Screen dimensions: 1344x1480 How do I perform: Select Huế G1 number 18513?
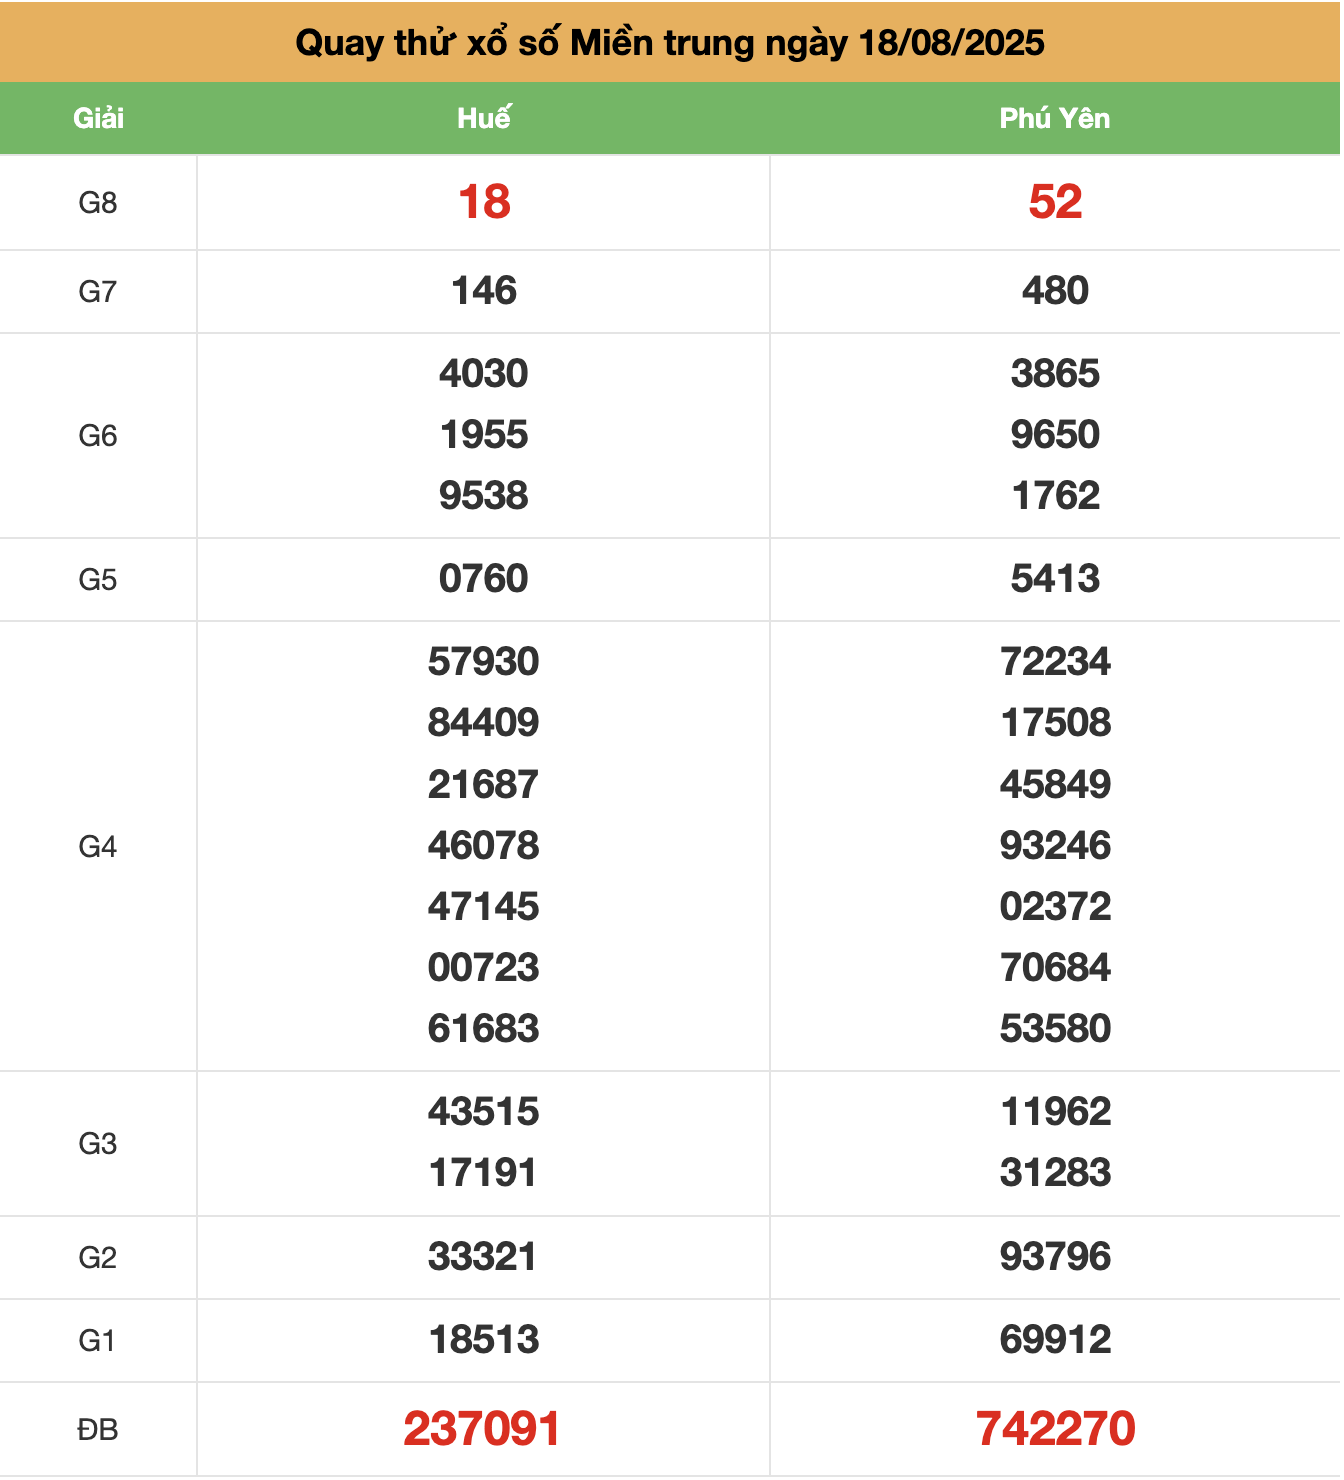(484, 1340)
